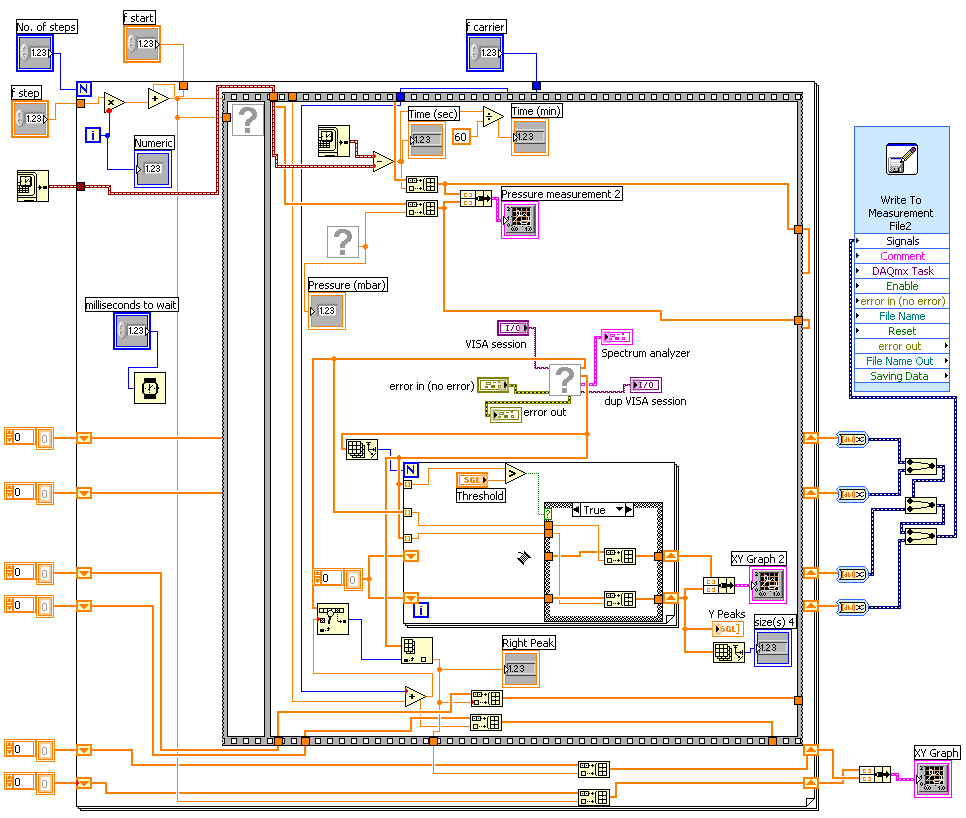Expand the Signals input terminal
This screenshot has width=966, height=818.
(x=902, y=241)
